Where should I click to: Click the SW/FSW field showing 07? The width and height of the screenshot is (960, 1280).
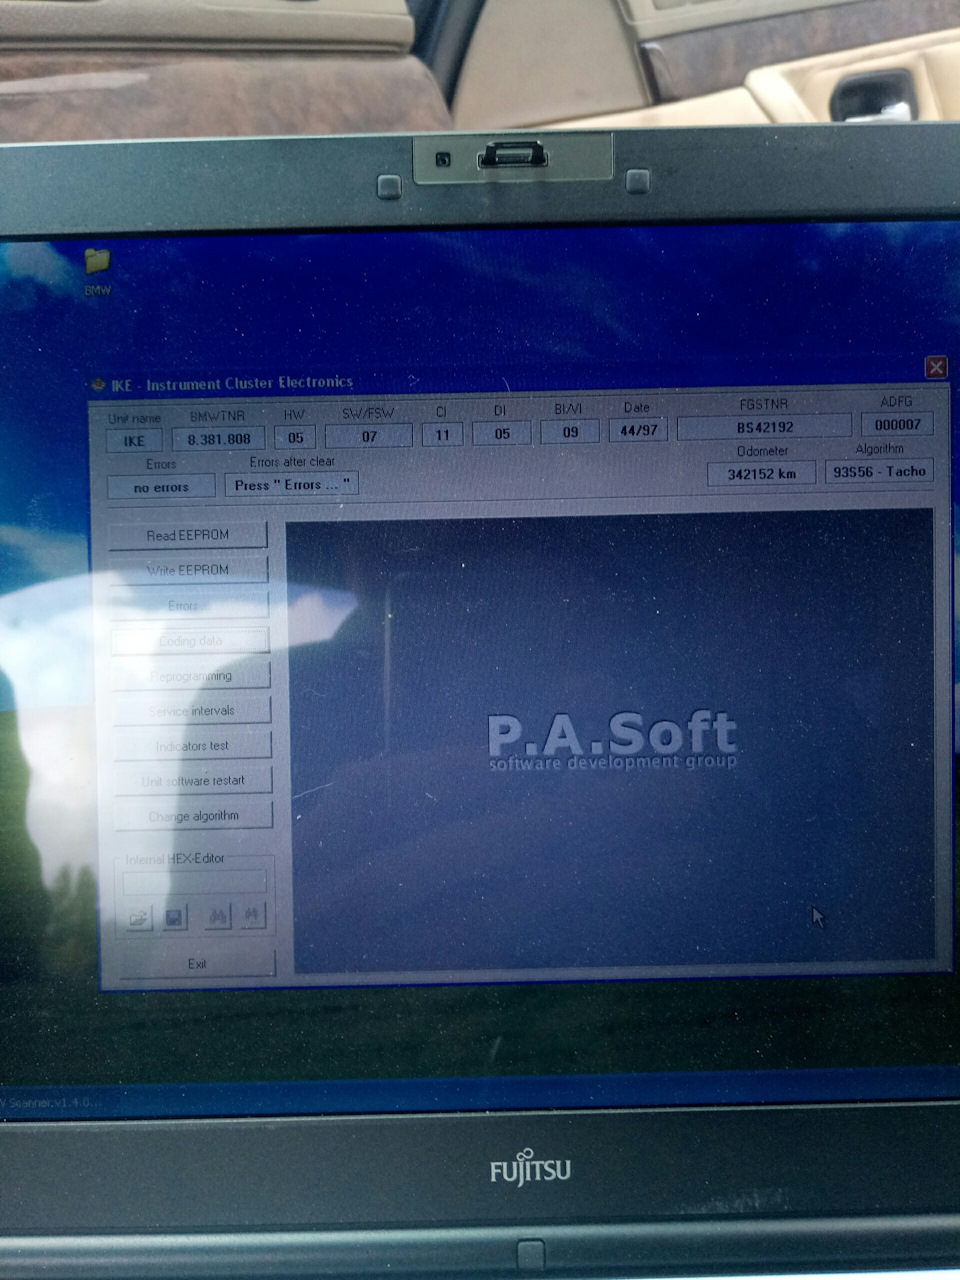369,436
